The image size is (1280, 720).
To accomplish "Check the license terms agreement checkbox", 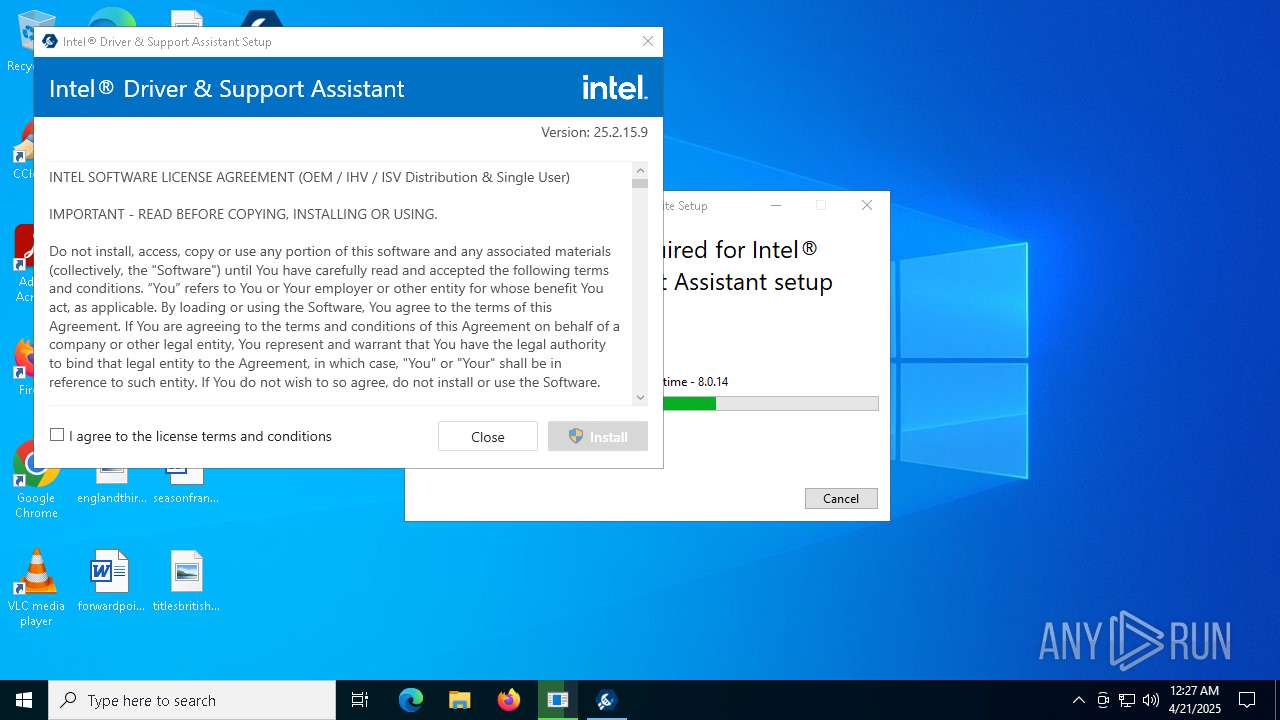I will 57,435.
